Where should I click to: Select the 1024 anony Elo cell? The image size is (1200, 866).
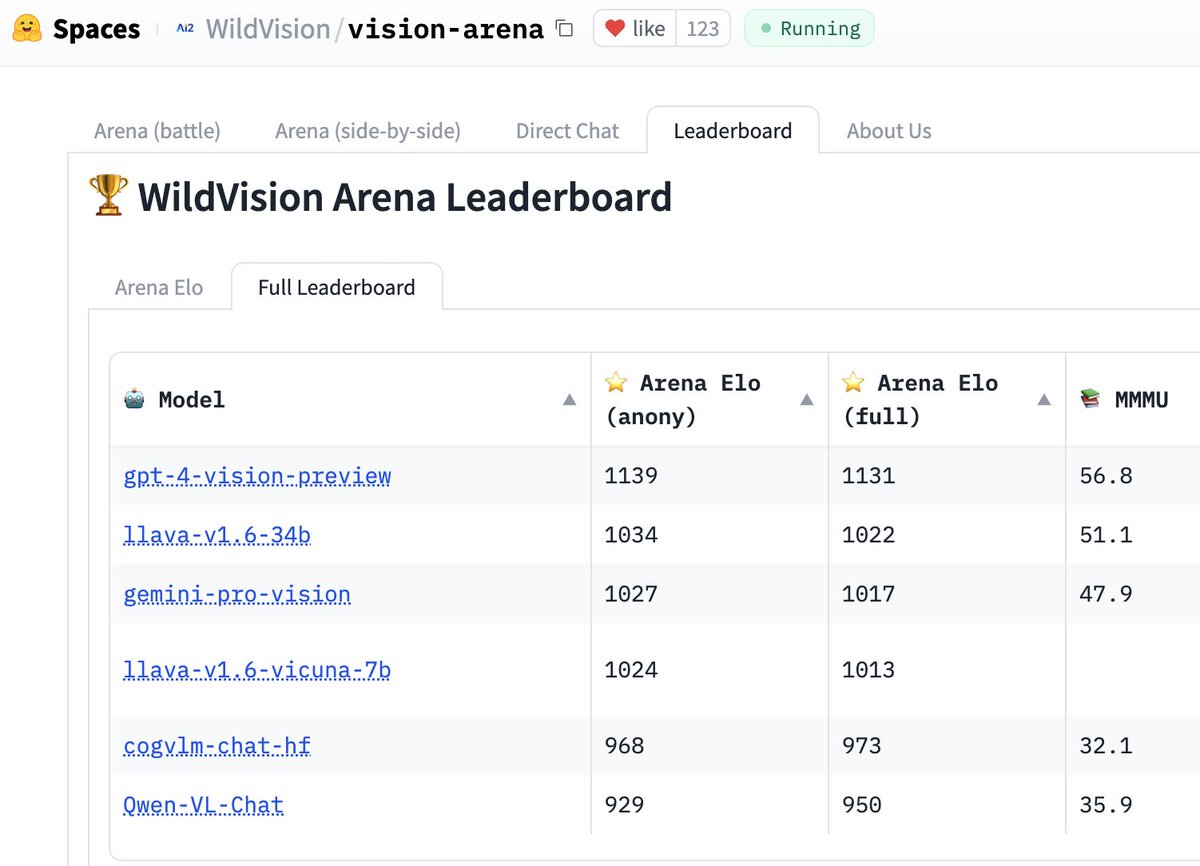pyautogui.click(x=710, y=670)
